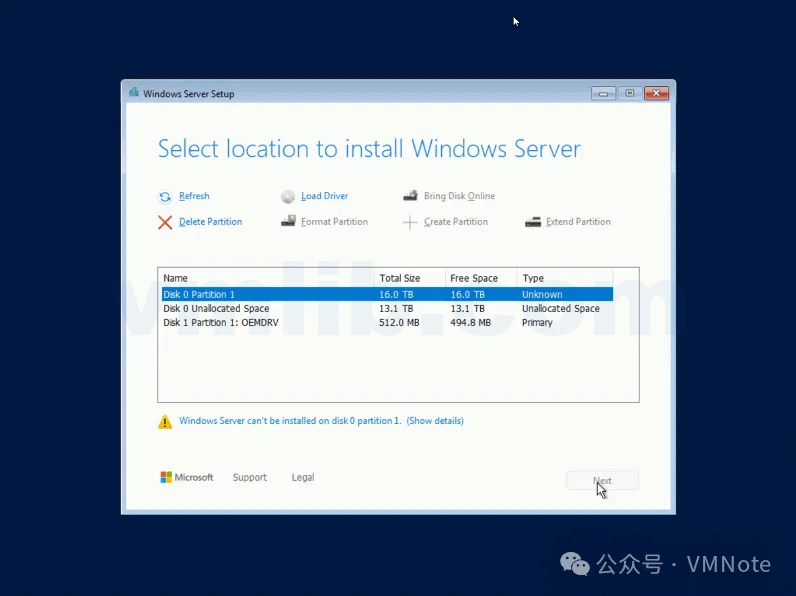The width and height of the screenshot is (796, 596).
Task: Open the Show details link
Action: pyautogui.click(x=435, y=421)
